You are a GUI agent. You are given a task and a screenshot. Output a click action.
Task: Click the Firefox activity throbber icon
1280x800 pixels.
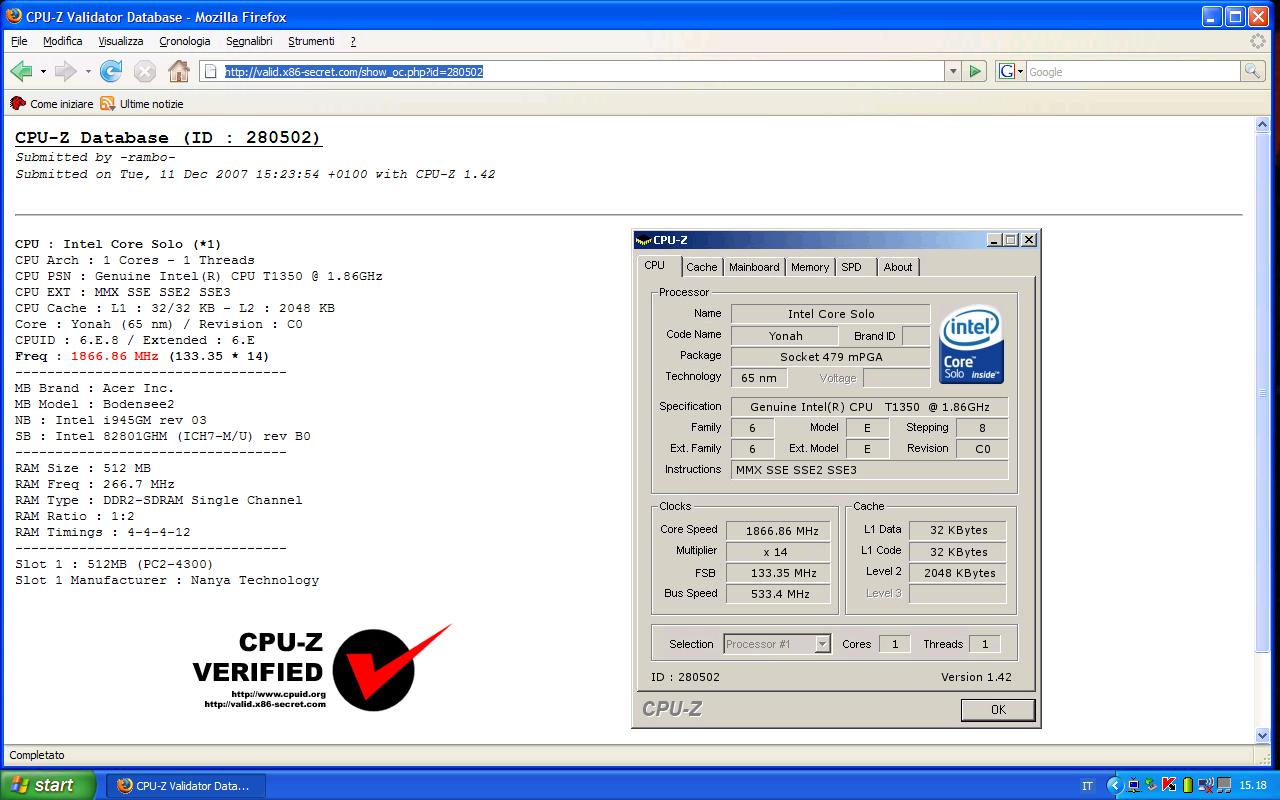(x=1258, y=41)
